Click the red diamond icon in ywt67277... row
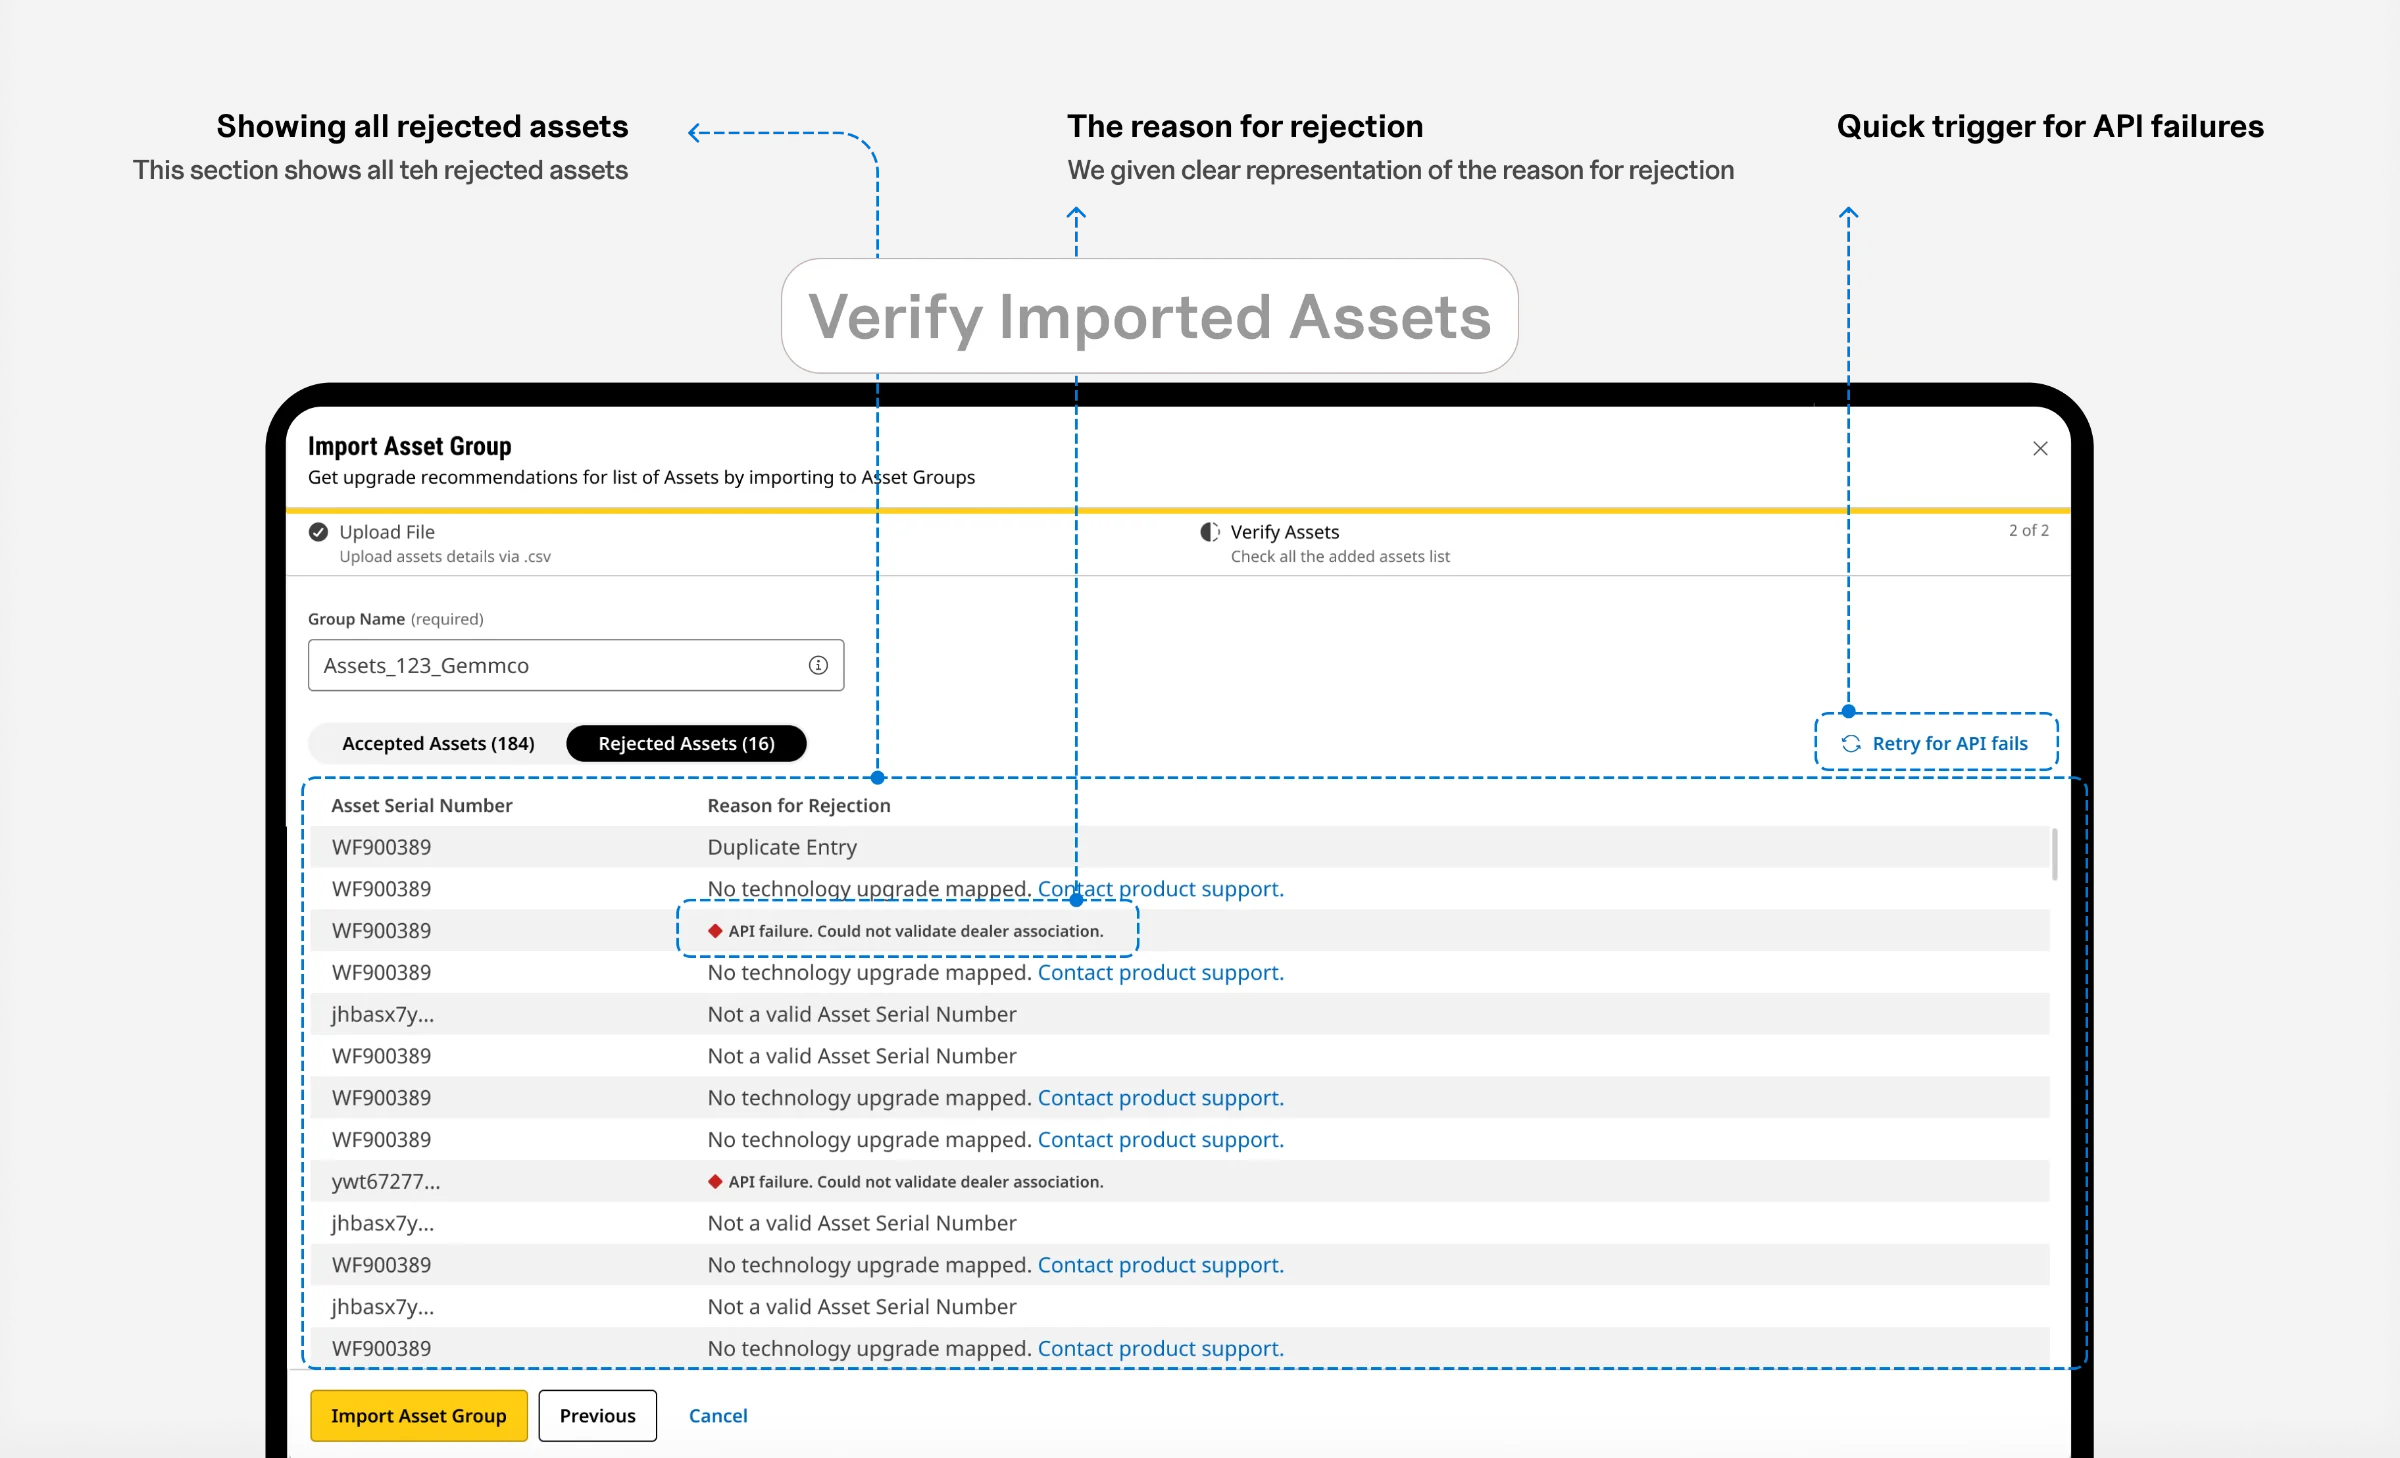 pos(715,1181)
